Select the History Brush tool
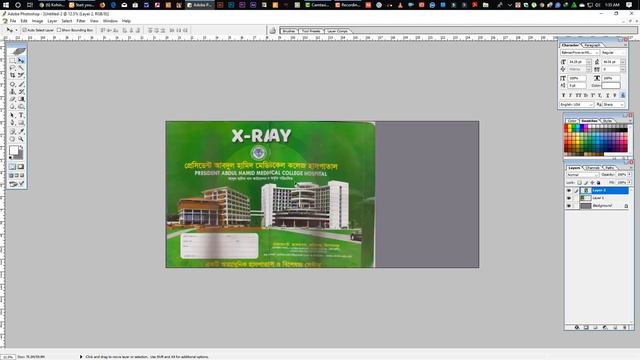Screen dimensions: 640x360 pyautogui.click(x=21, y=92)
